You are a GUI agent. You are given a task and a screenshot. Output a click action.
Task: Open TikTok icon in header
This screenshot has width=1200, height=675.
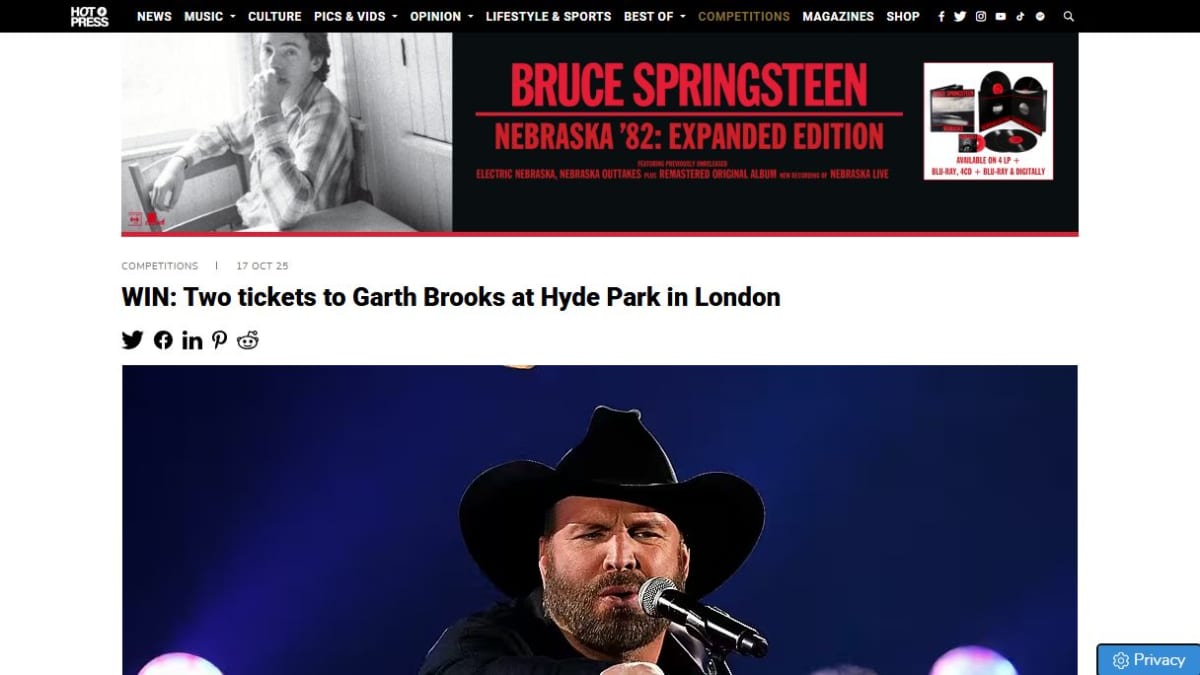1021,16
